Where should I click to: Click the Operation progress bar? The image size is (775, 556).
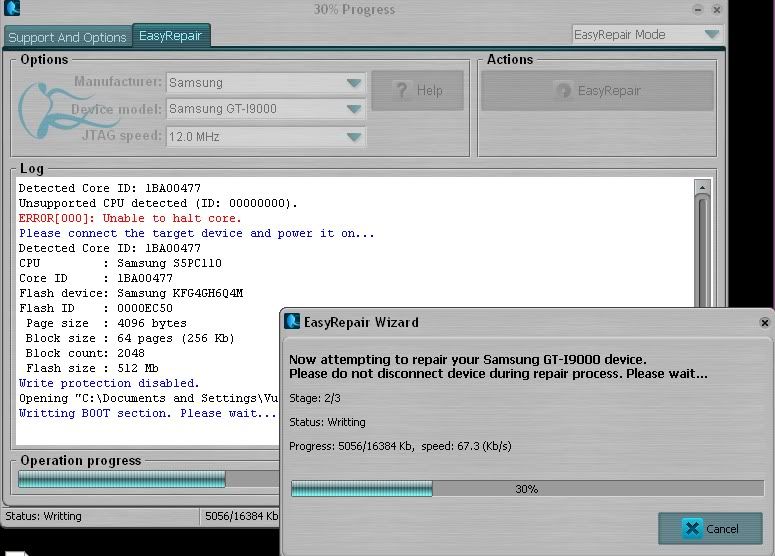(148, 479)
